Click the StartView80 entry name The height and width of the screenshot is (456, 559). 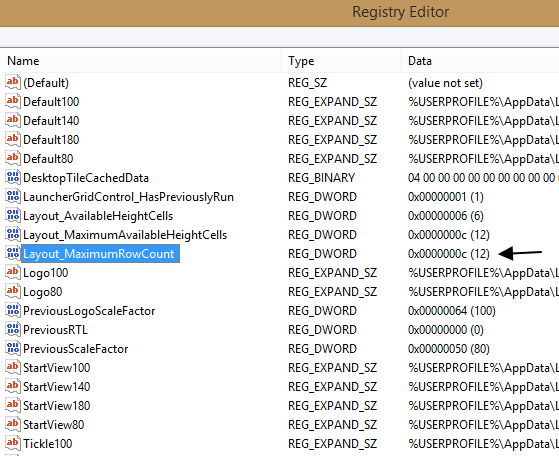coord(54,424)
